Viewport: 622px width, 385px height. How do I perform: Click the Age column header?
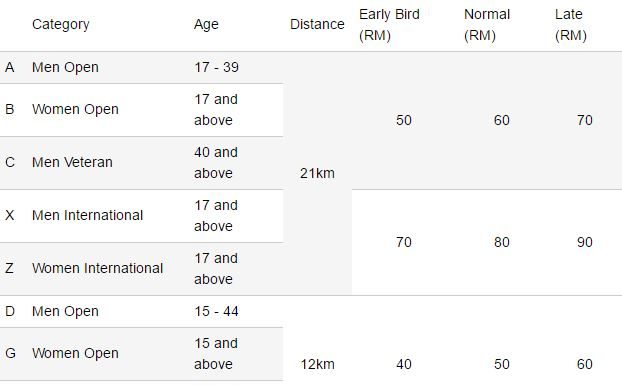206,25
